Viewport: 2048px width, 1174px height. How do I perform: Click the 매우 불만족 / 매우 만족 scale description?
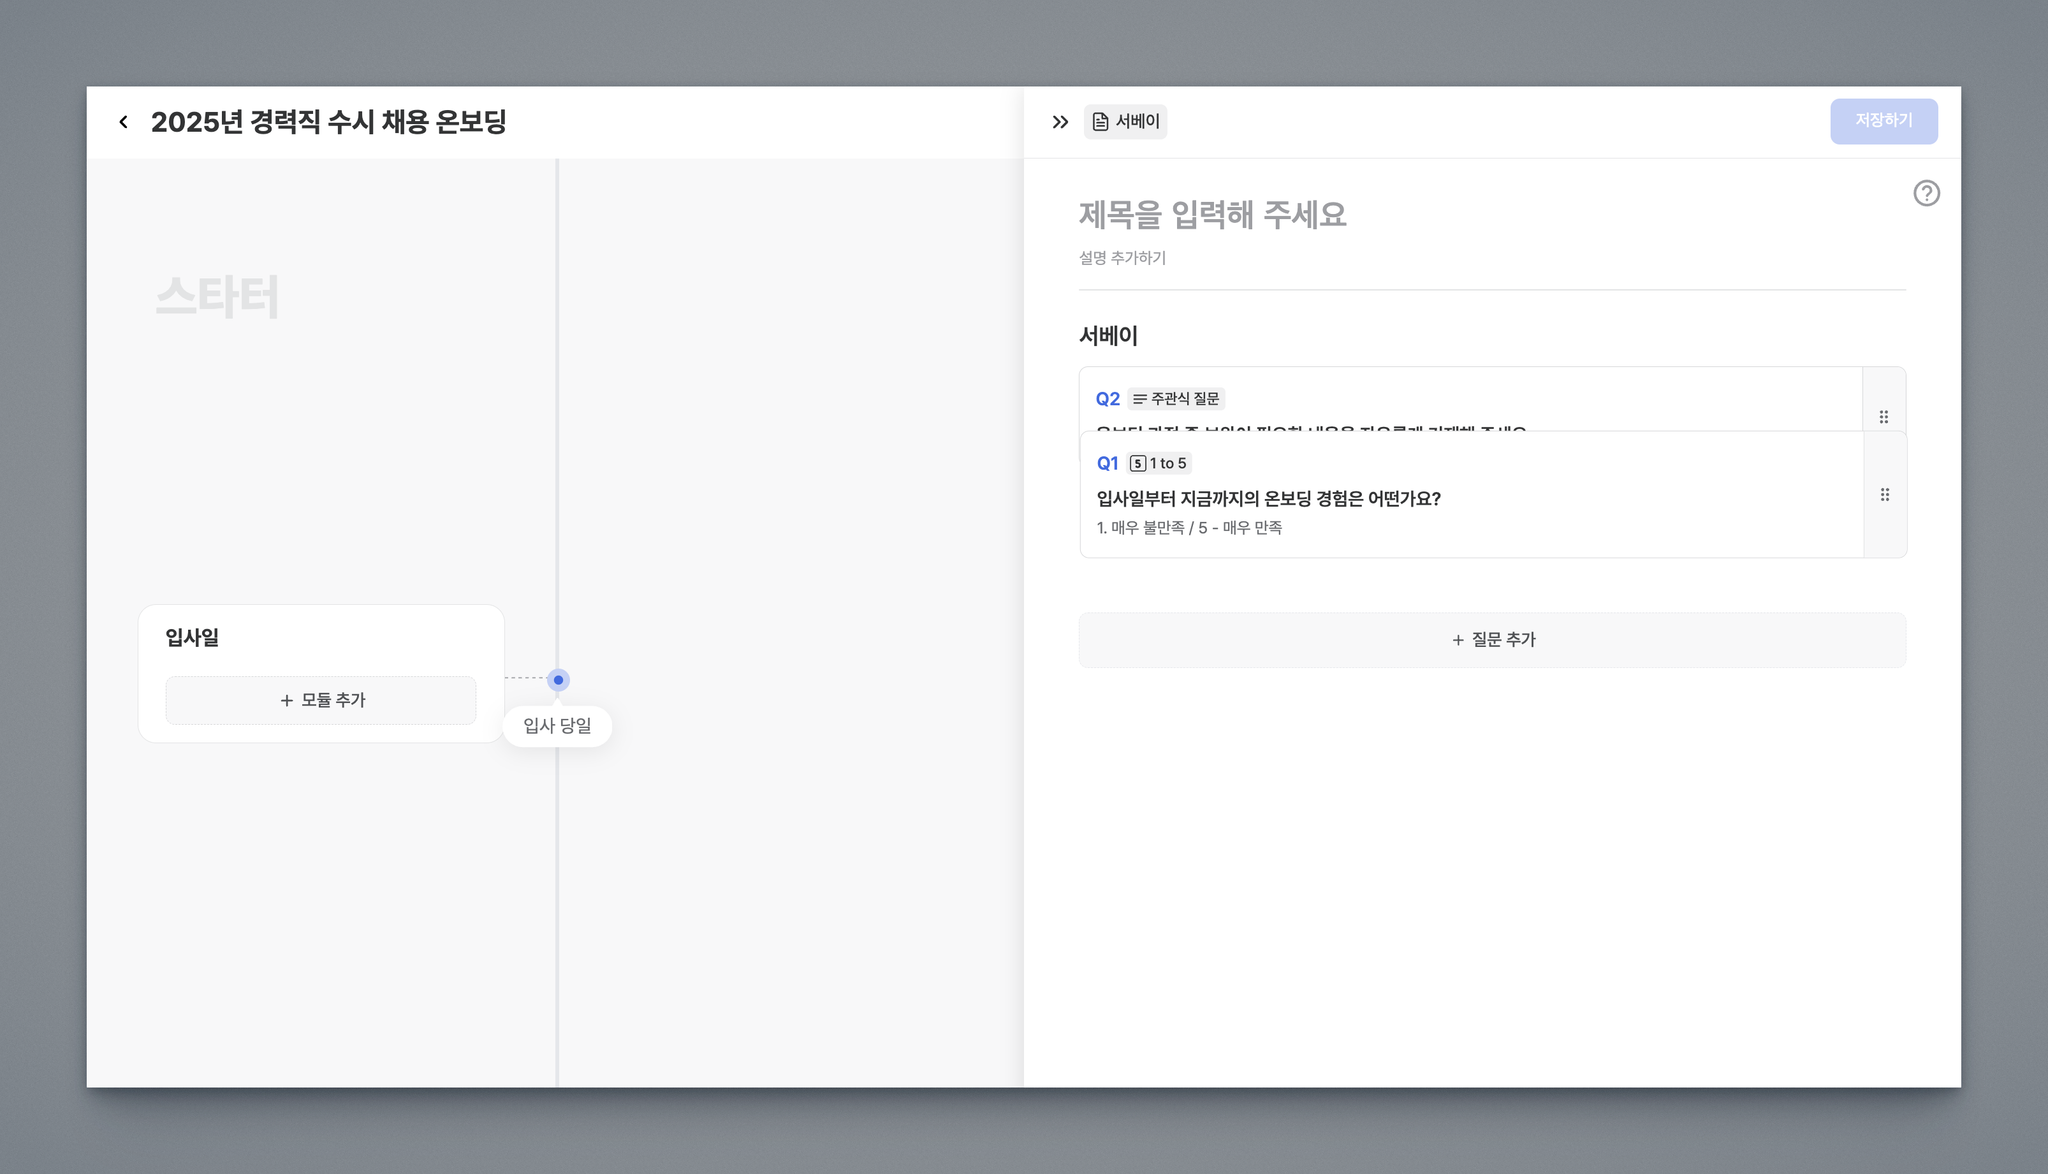coord(1189,528)
